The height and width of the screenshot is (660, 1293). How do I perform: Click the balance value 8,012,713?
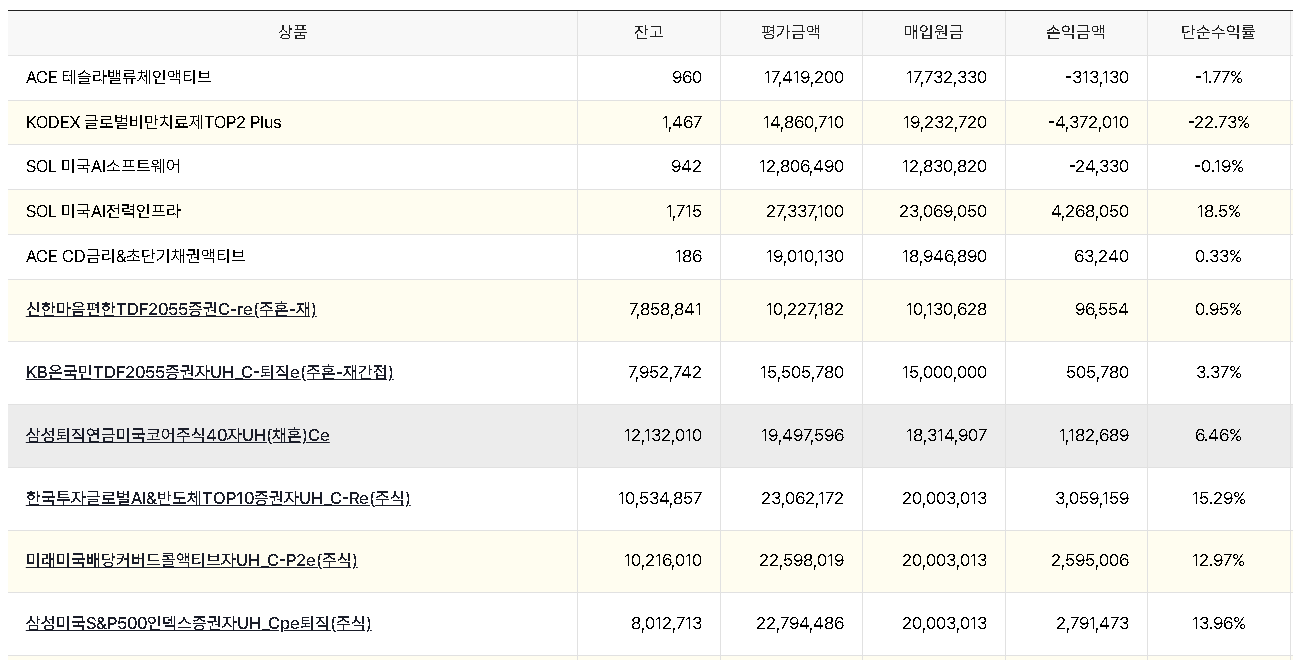tap(667, 624)
